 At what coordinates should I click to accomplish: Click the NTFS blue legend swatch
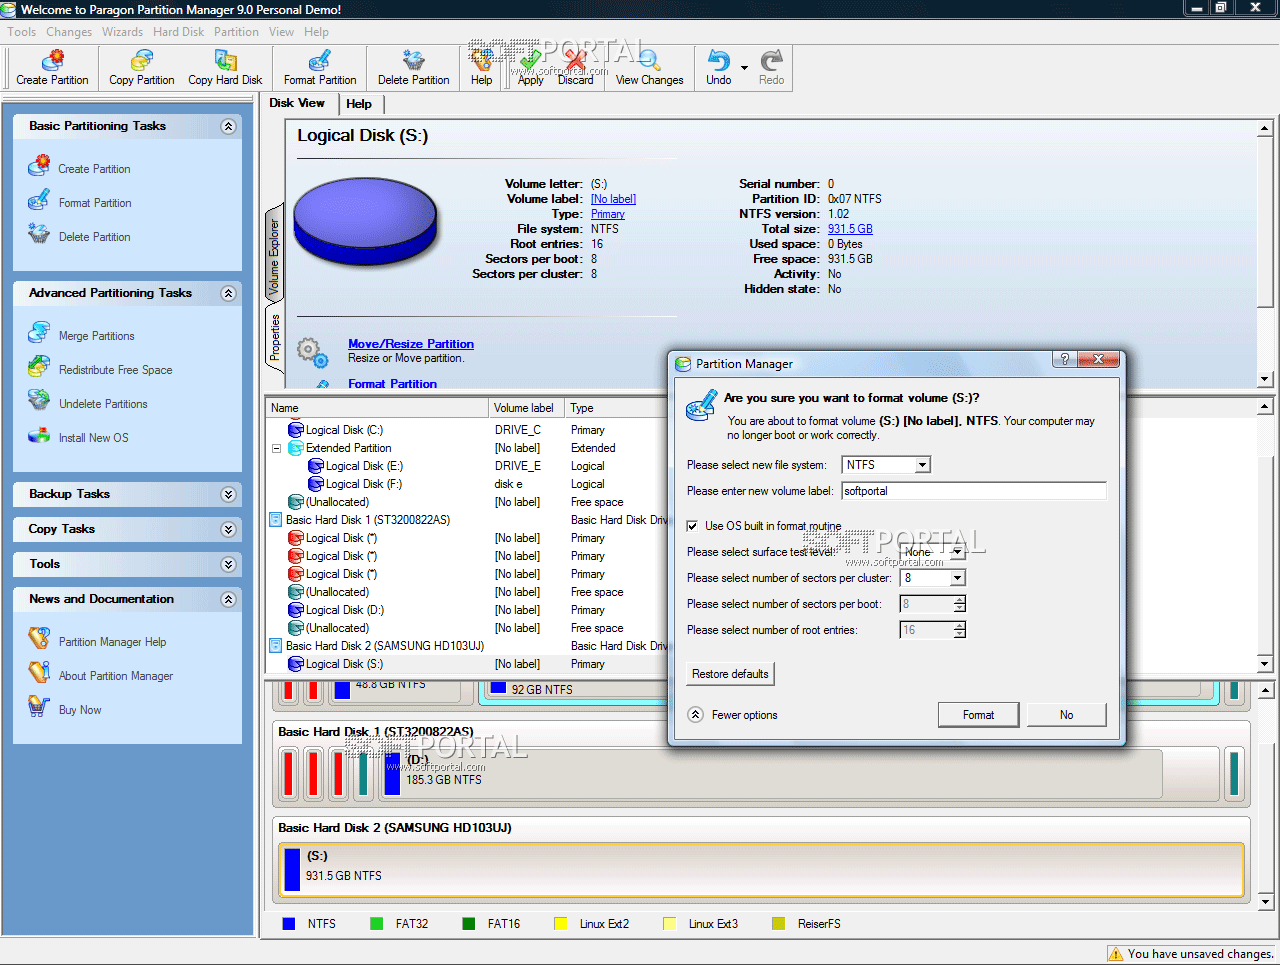289,924
